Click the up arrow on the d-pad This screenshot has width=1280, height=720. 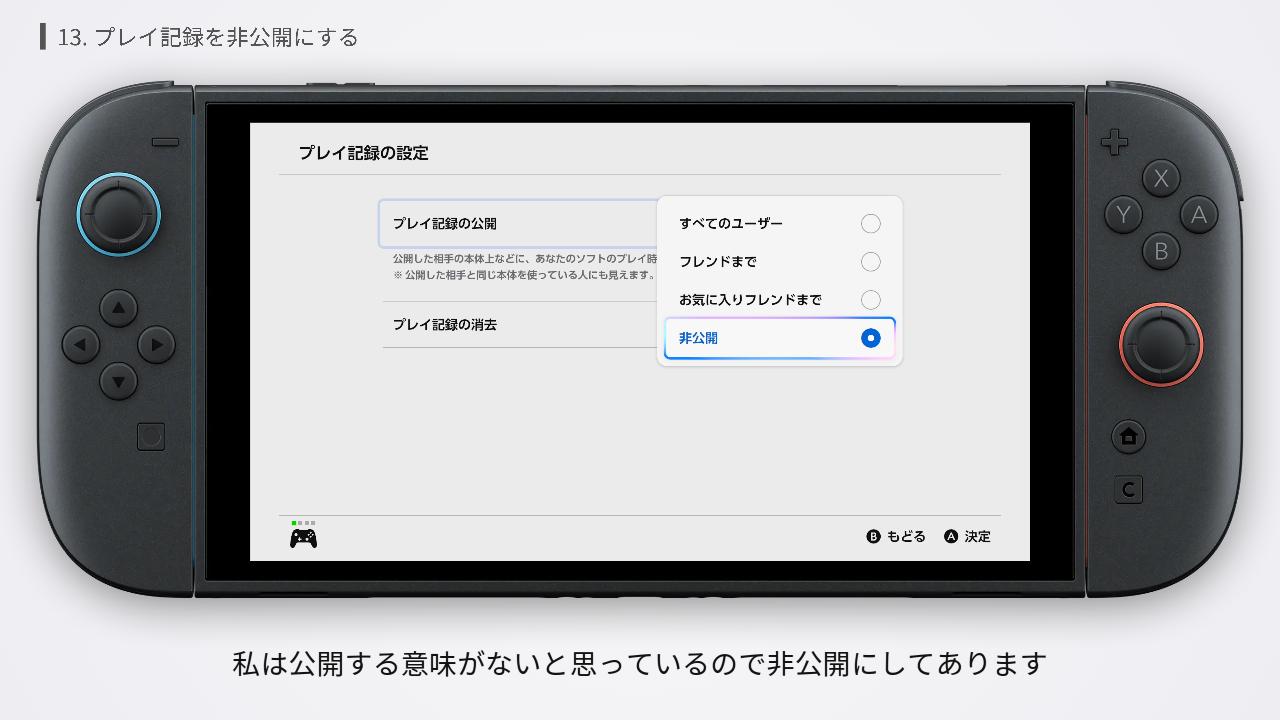(119, 308)
